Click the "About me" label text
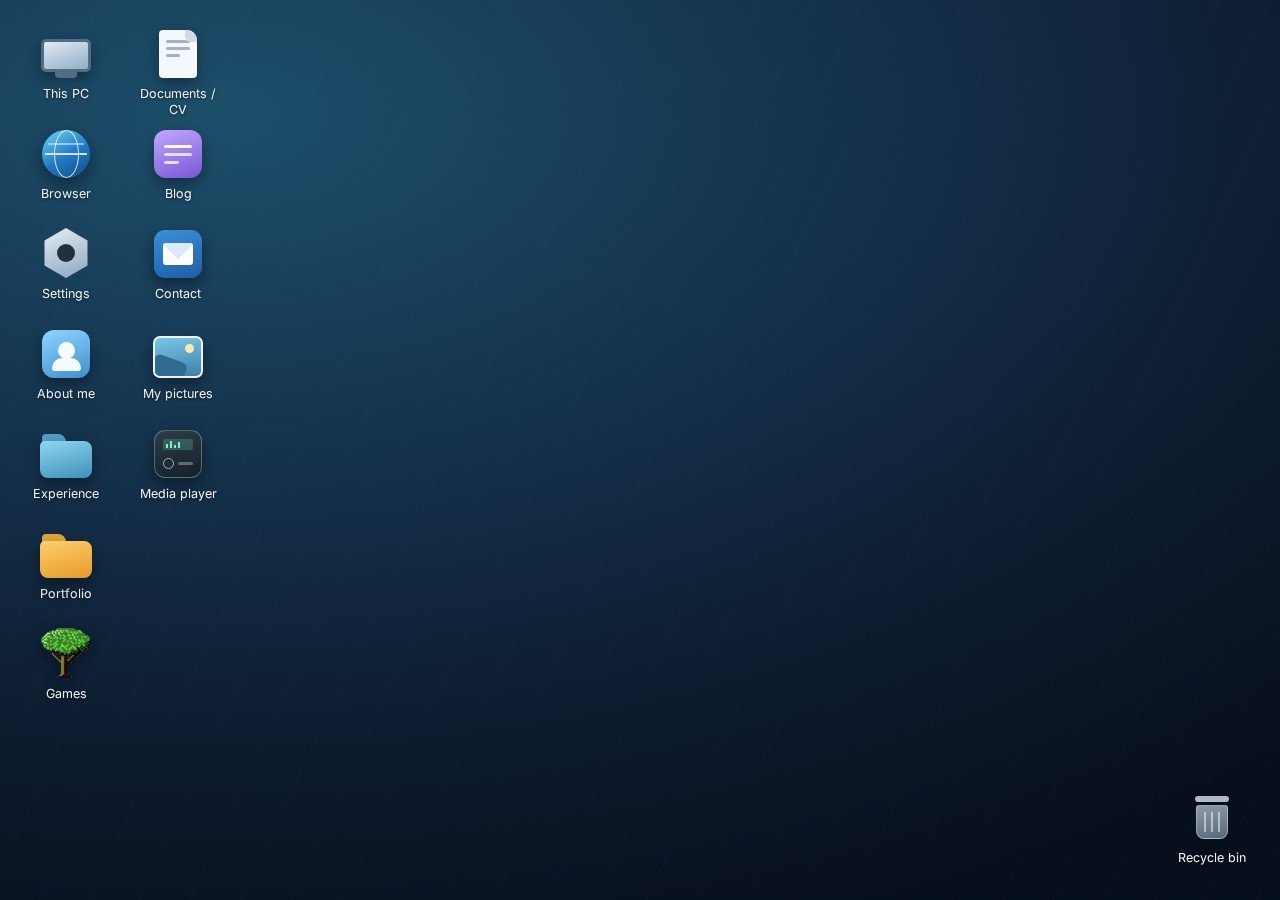 pos(66,394)
